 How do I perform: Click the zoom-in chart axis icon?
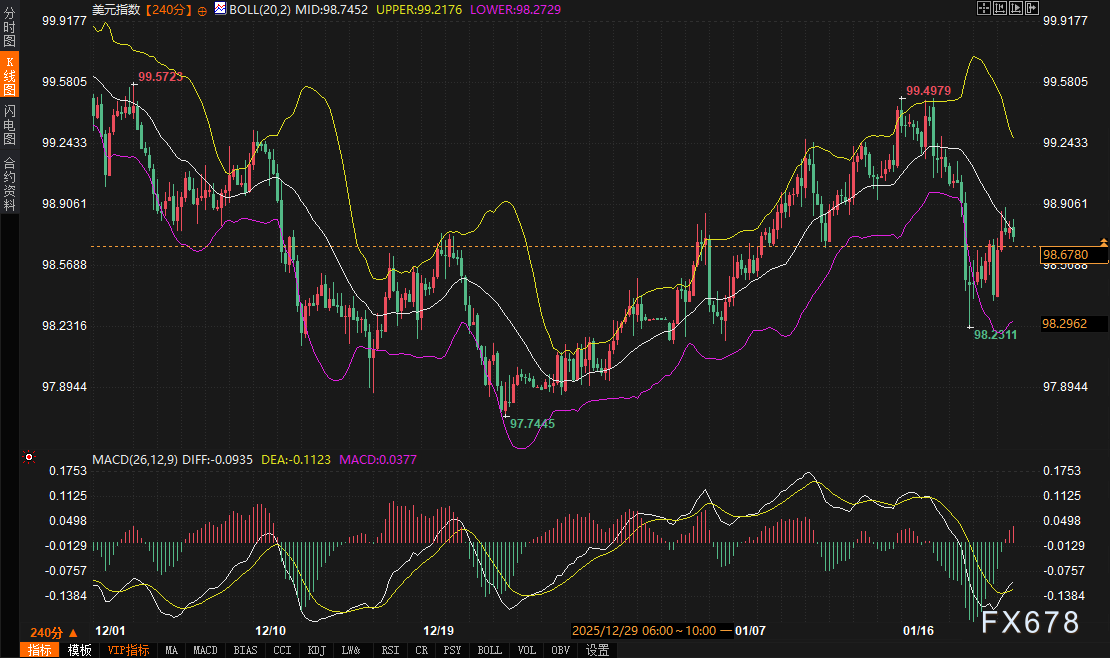pos(1000,8)
